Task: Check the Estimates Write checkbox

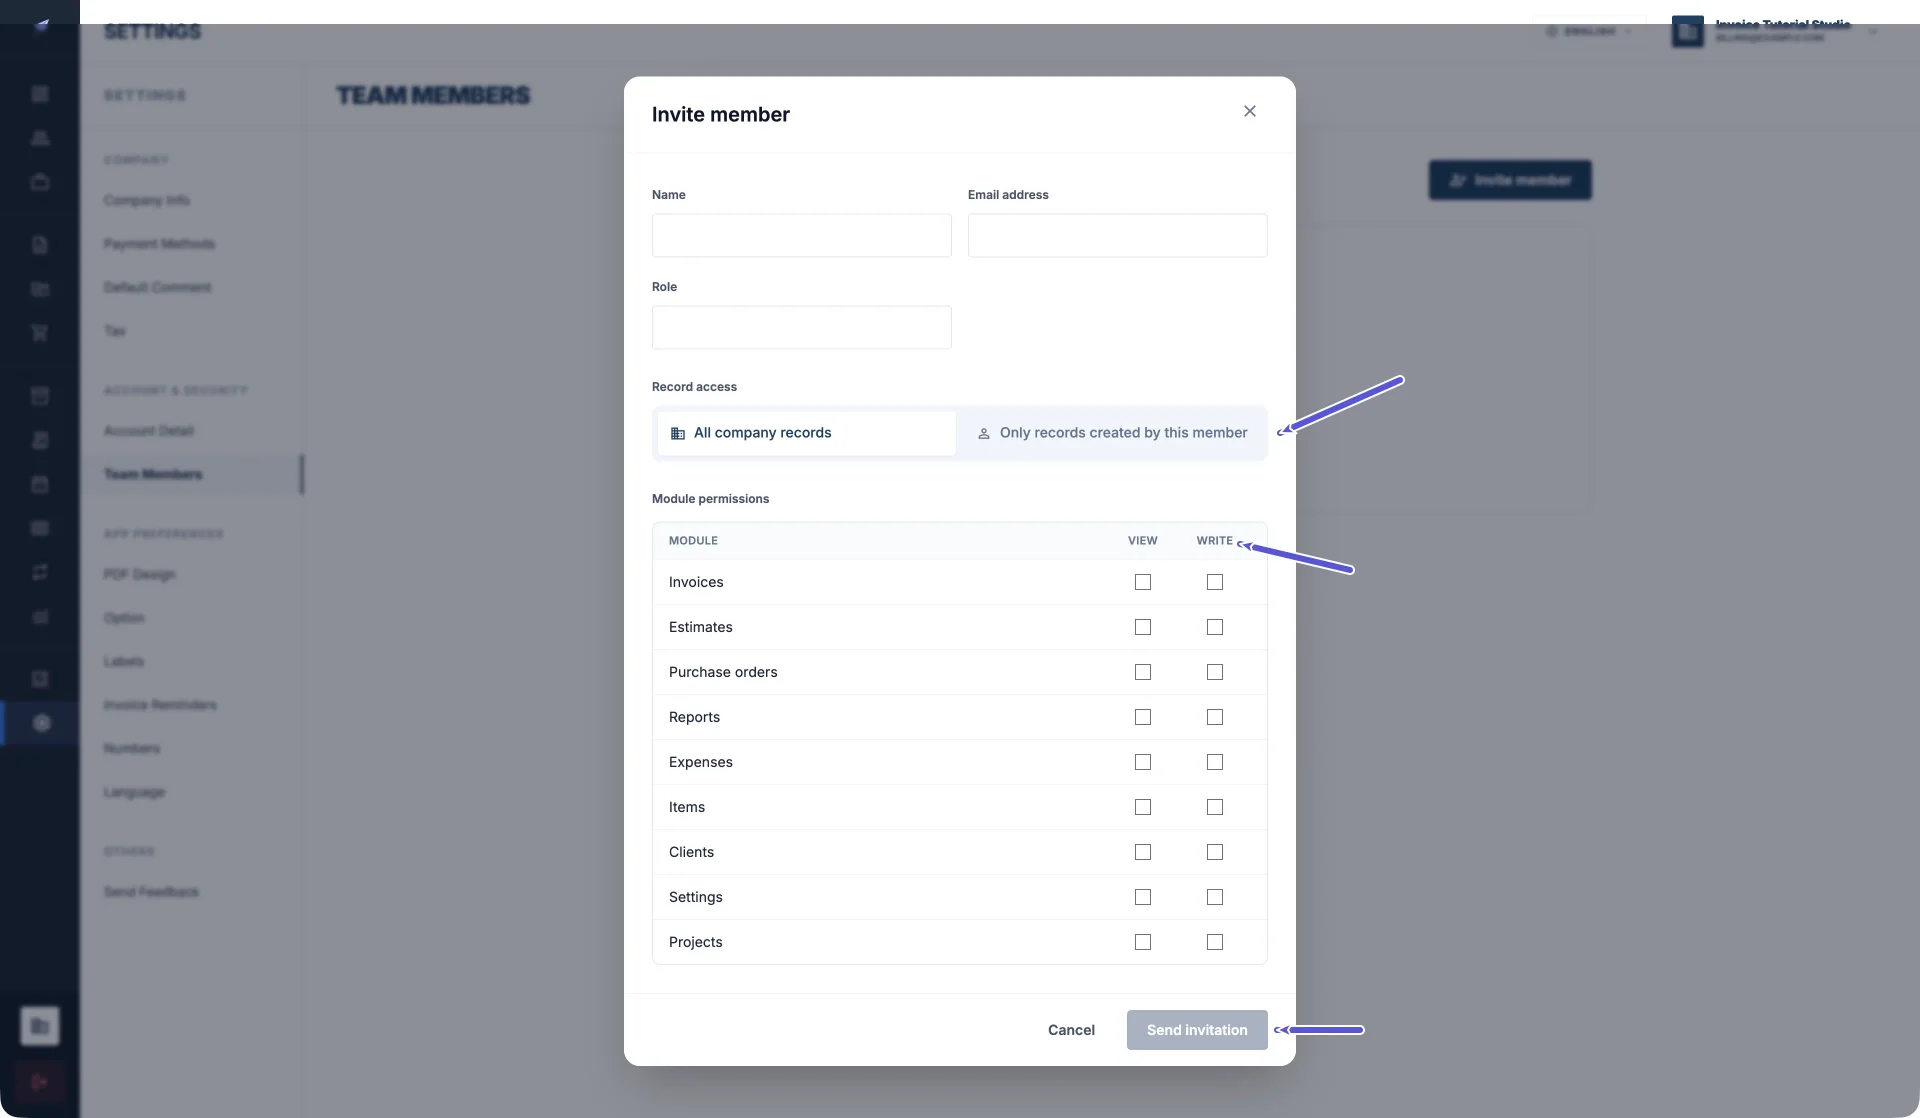Action: 1215,627
